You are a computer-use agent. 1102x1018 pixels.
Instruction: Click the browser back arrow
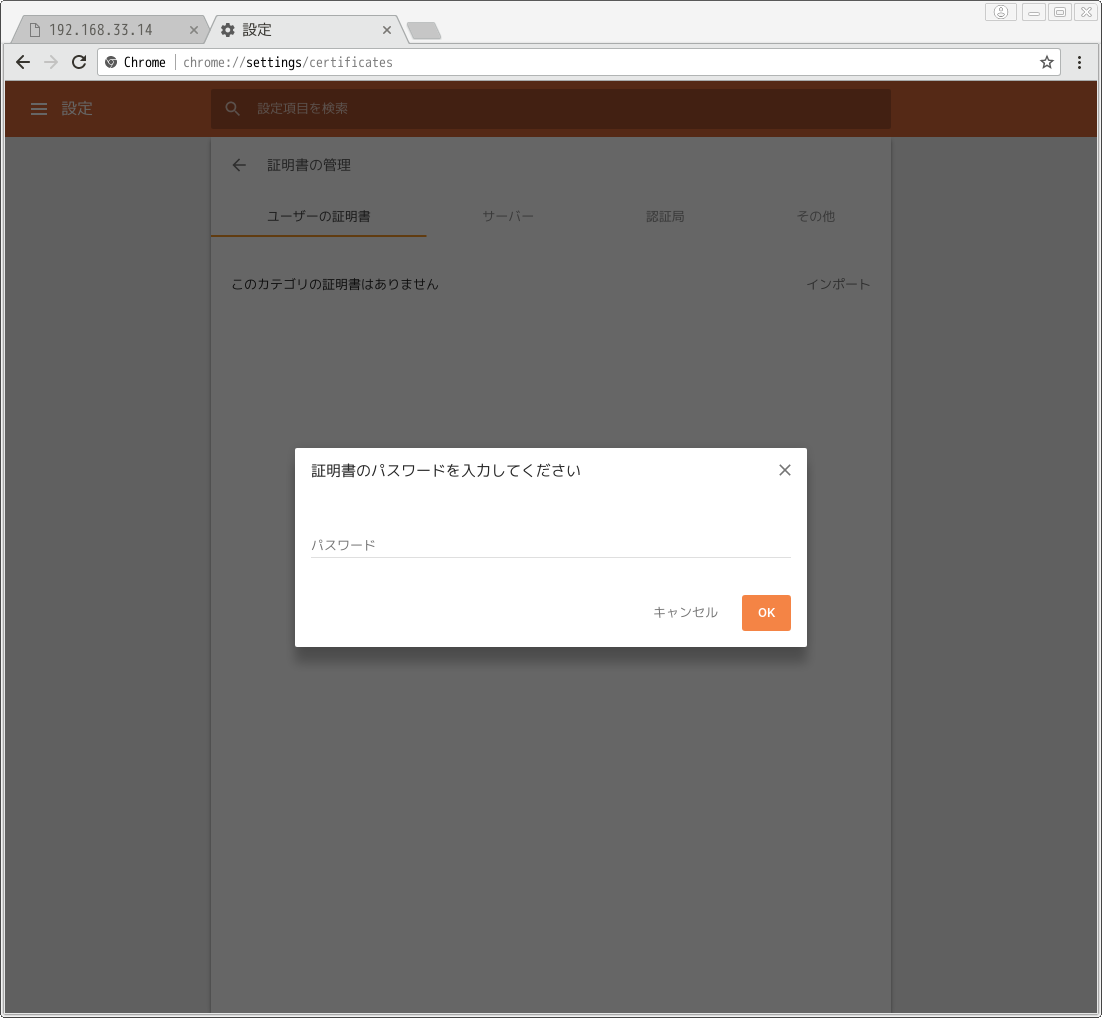[x=23, y=62]
